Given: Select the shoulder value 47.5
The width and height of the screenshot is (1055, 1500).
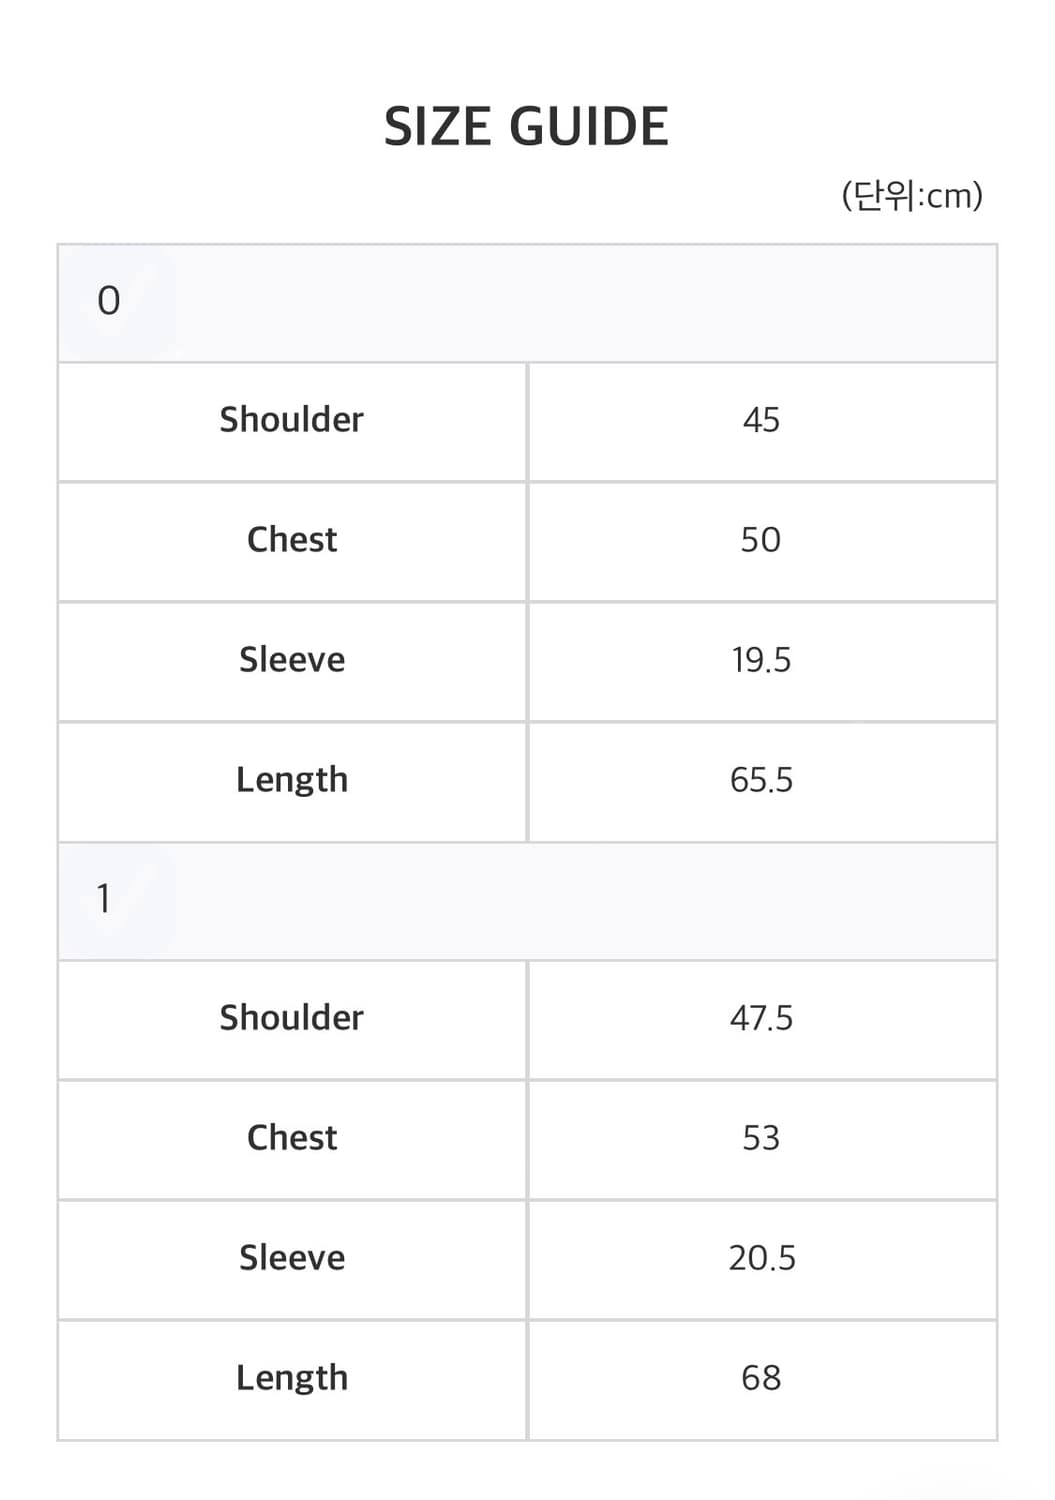Looking at the screenshot, I should [761, 1018].
